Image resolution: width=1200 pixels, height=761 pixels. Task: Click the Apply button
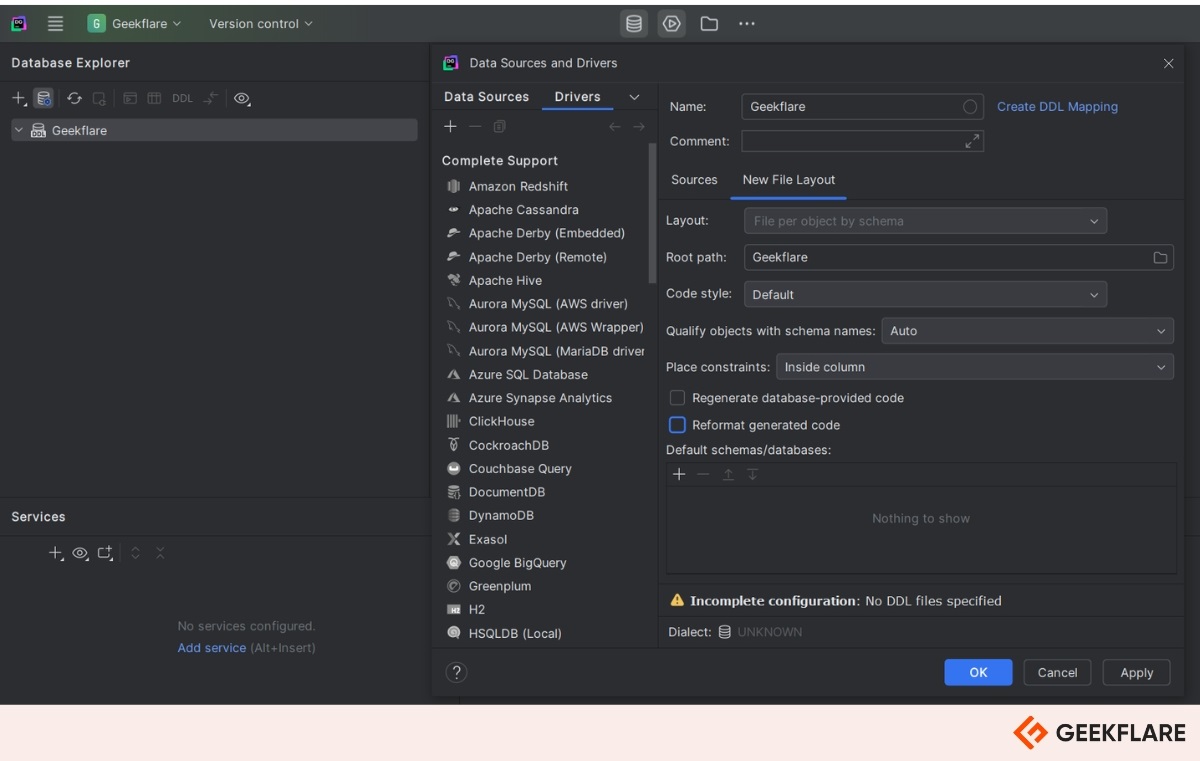(1136, 673)
